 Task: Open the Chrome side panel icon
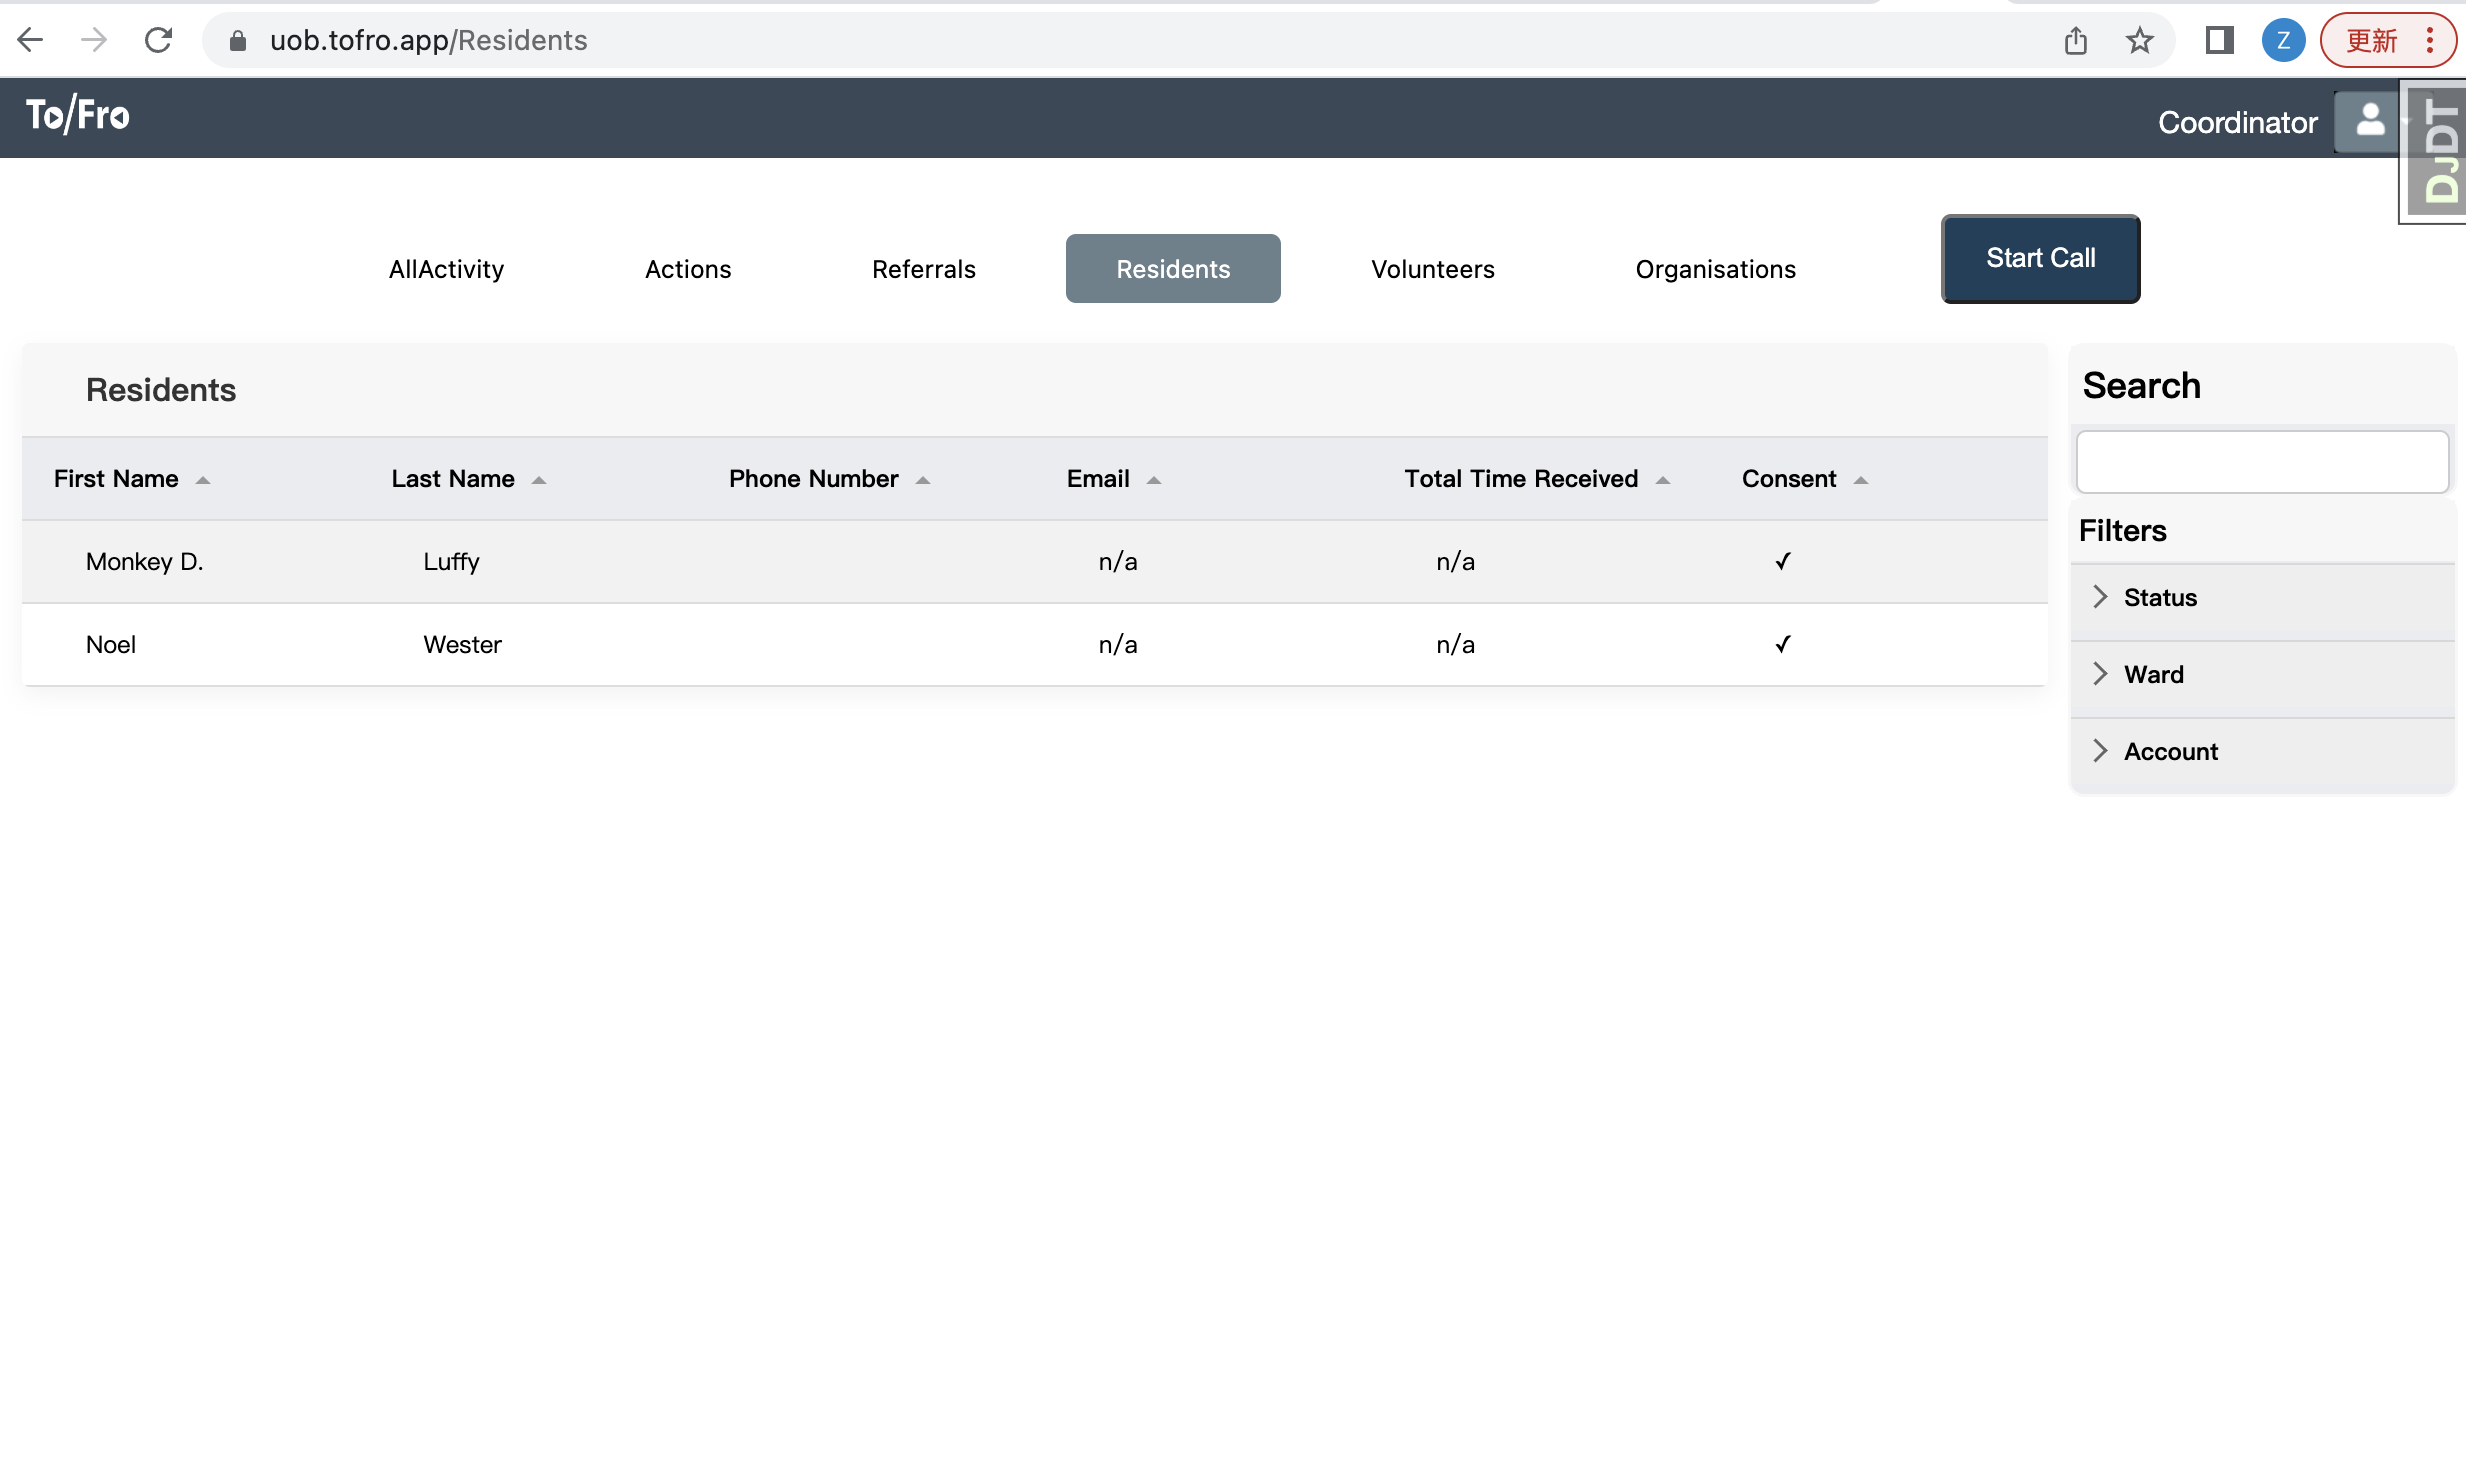point(2218,40)
